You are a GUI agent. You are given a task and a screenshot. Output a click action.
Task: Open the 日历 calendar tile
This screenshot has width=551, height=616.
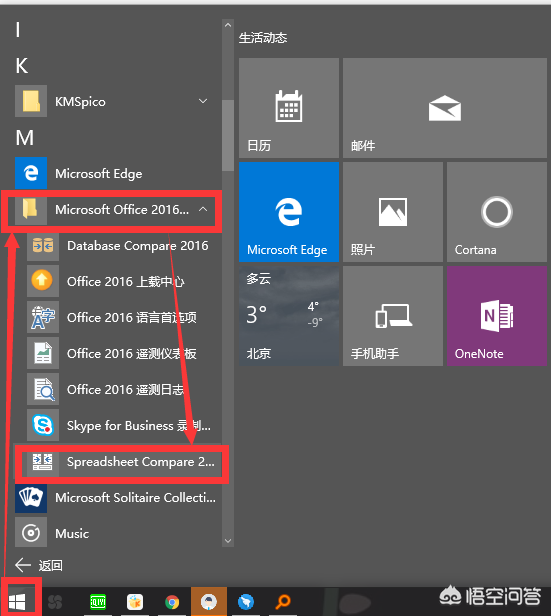[x=289, y=108]
